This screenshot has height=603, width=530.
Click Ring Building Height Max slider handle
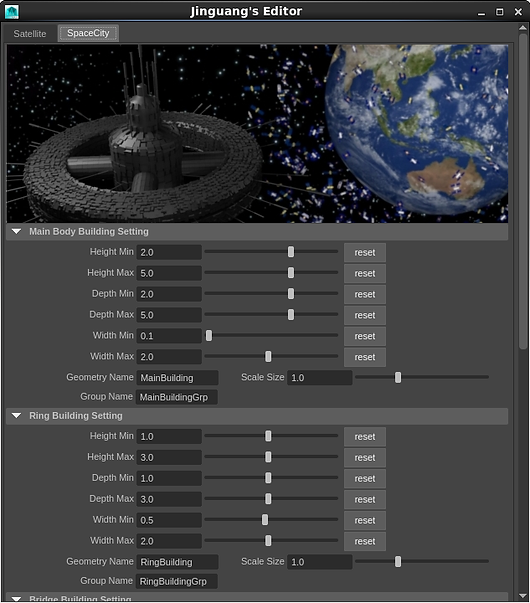pyautogui.click(x=268, y=457)
